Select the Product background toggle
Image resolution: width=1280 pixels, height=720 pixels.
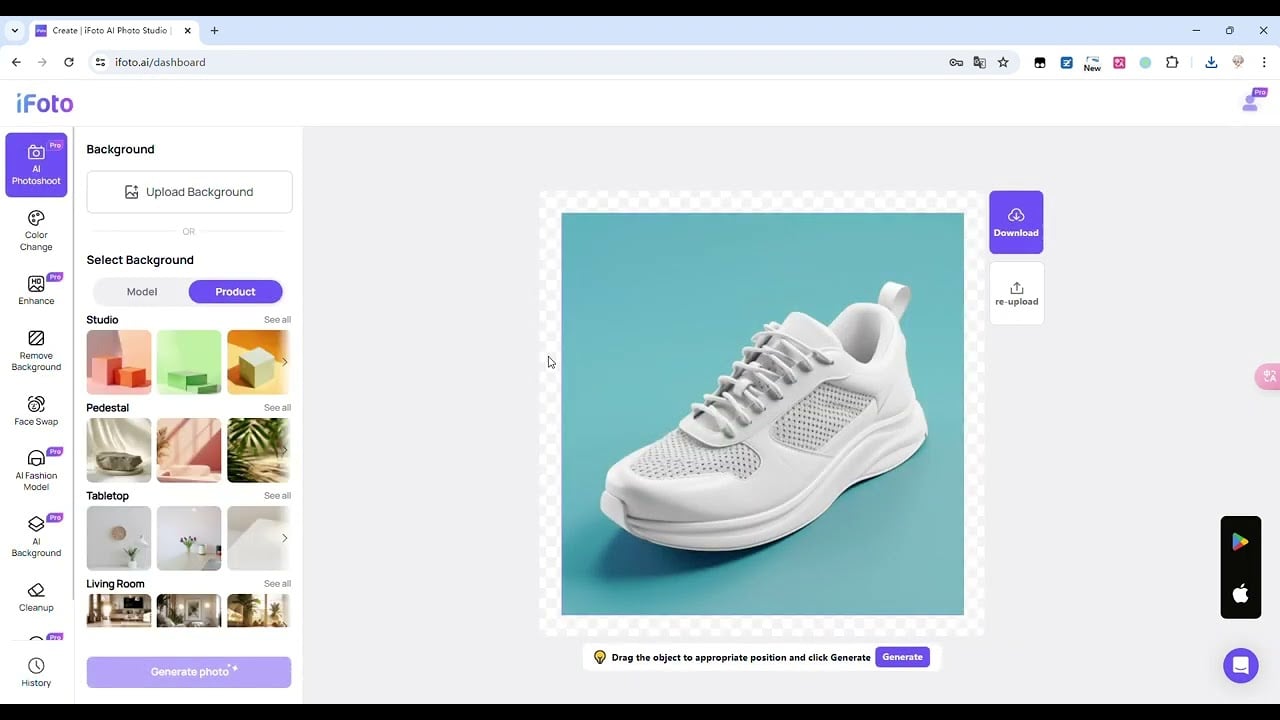coord(235,292)
